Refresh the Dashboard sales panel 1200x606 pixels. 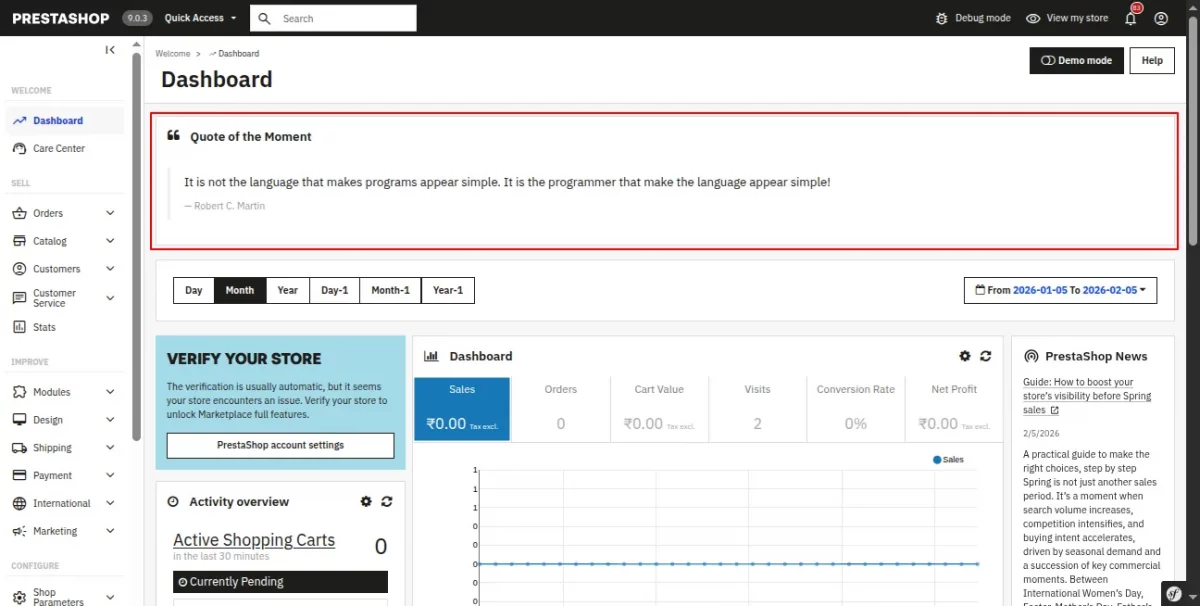click(x=986, y=356)
